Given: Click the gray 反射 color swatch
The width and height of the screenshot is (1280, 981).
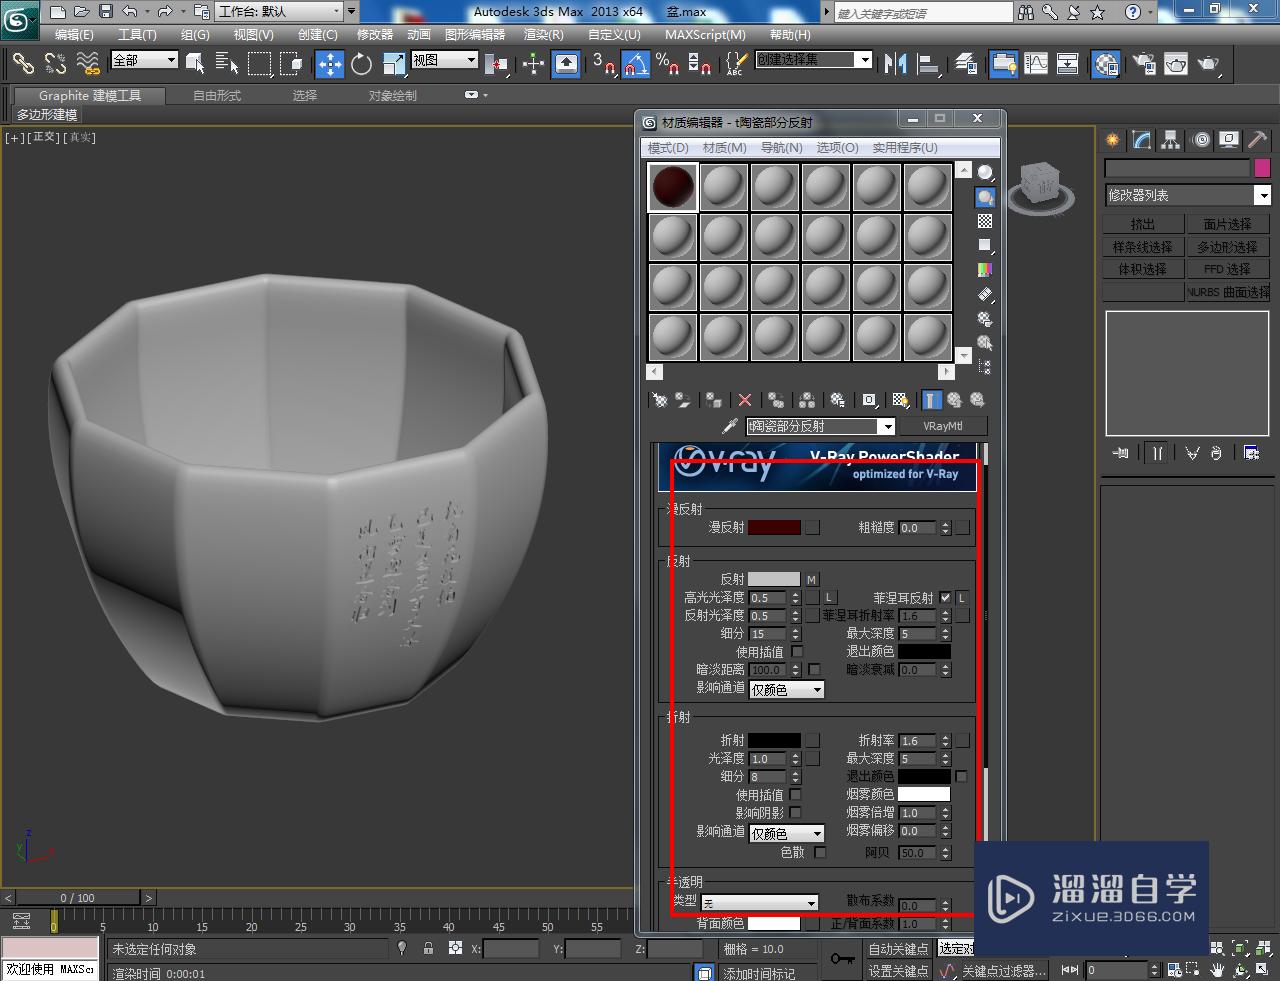Looking at the screenshot, I should [774, 579].
